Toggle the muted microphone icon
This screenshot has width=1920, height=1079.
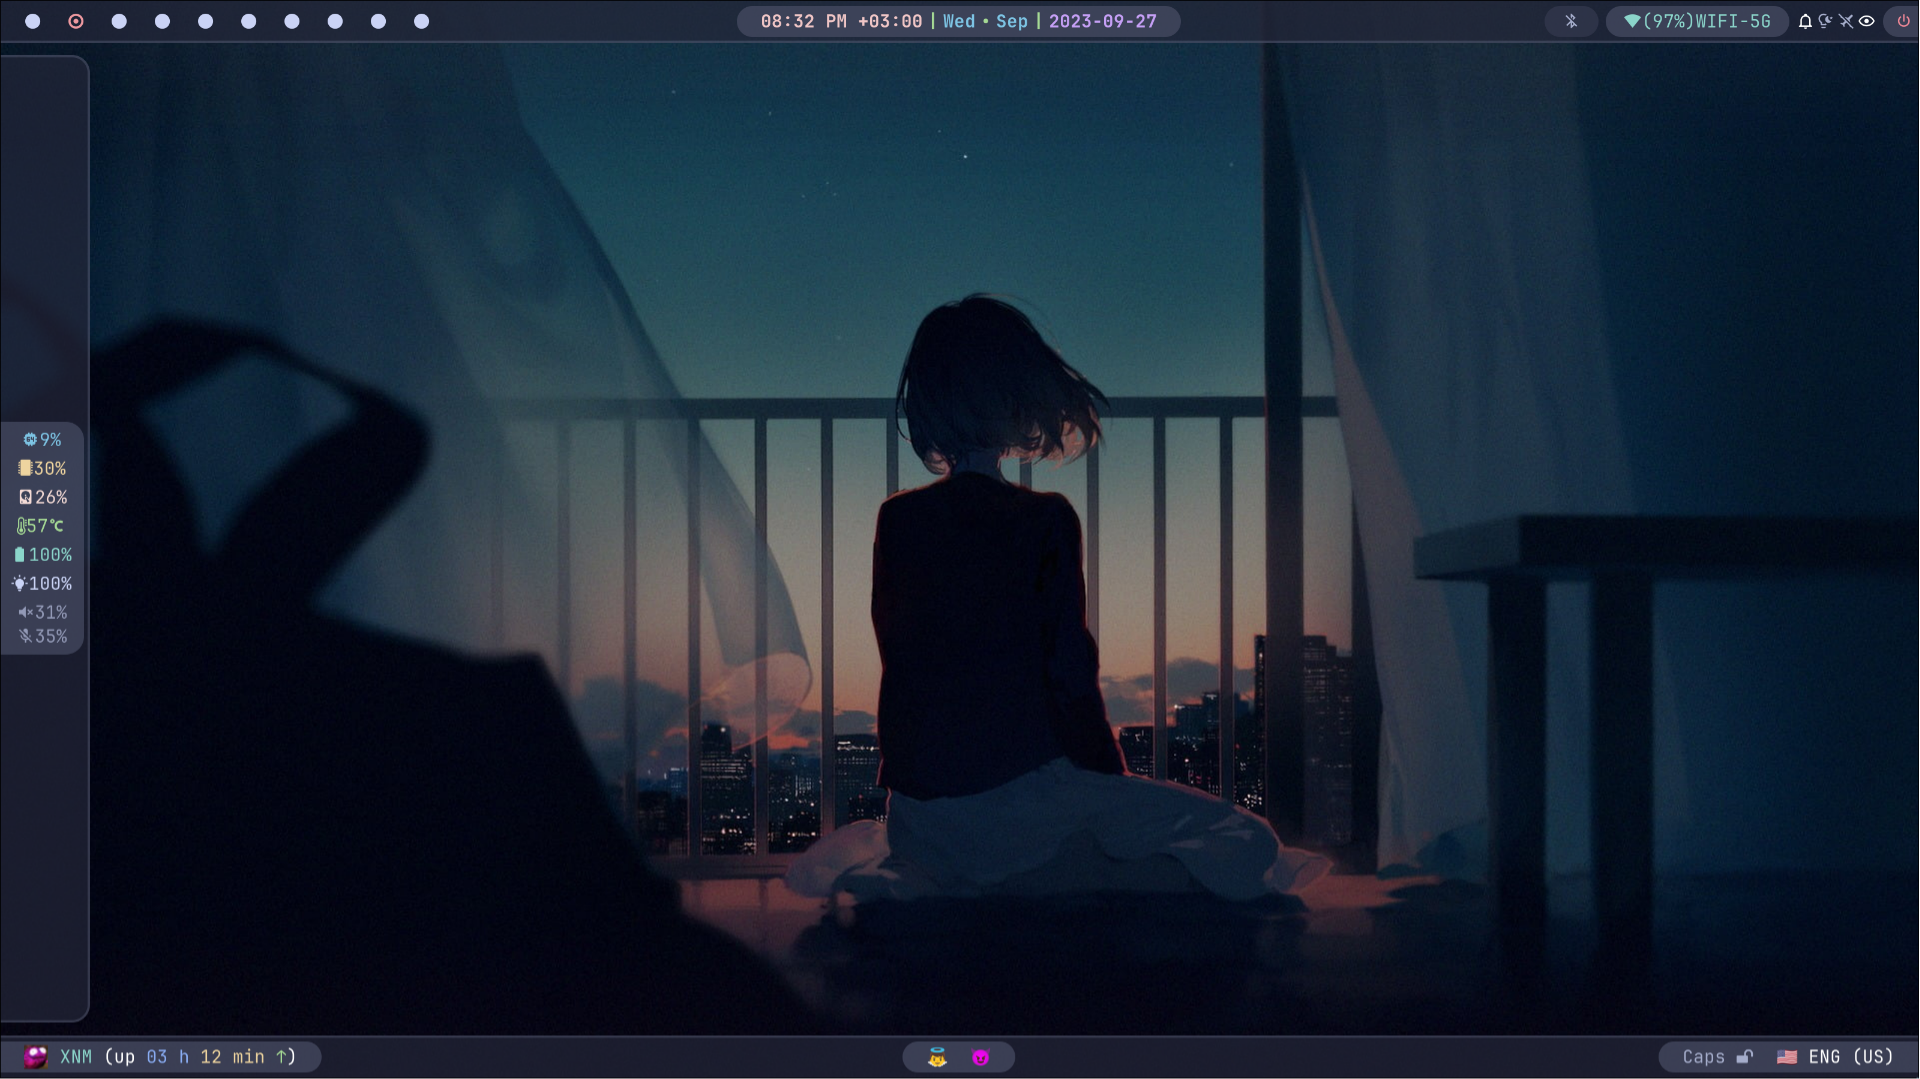pyautogui.click(x=26, y=636)
